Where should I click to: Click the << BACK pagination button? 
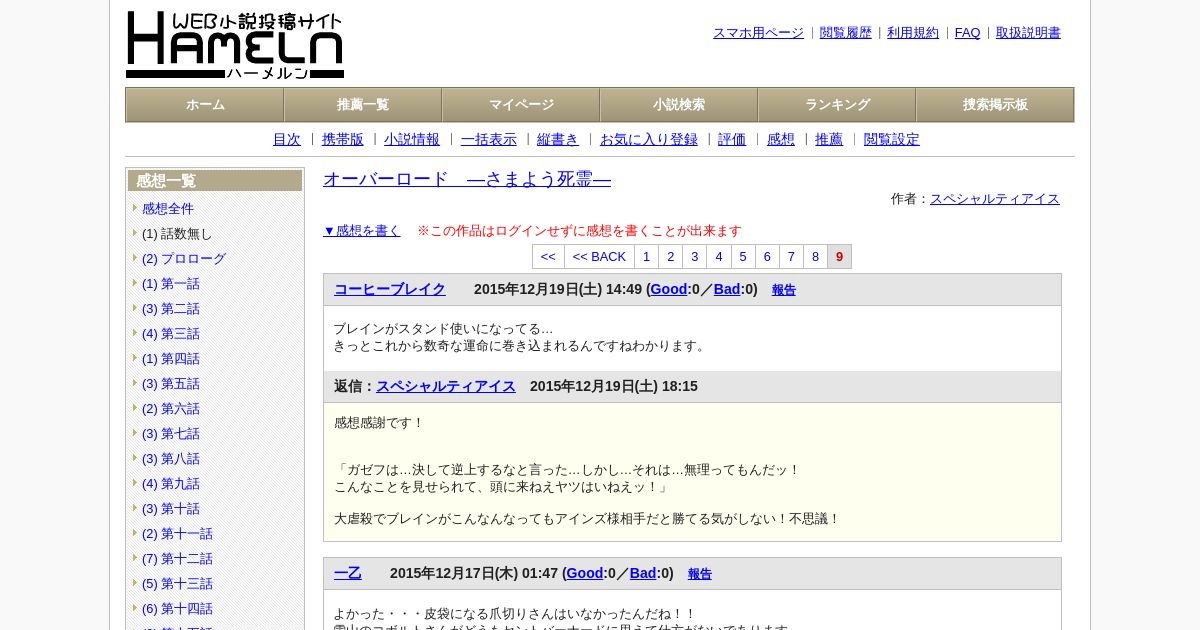coord(599,257)
